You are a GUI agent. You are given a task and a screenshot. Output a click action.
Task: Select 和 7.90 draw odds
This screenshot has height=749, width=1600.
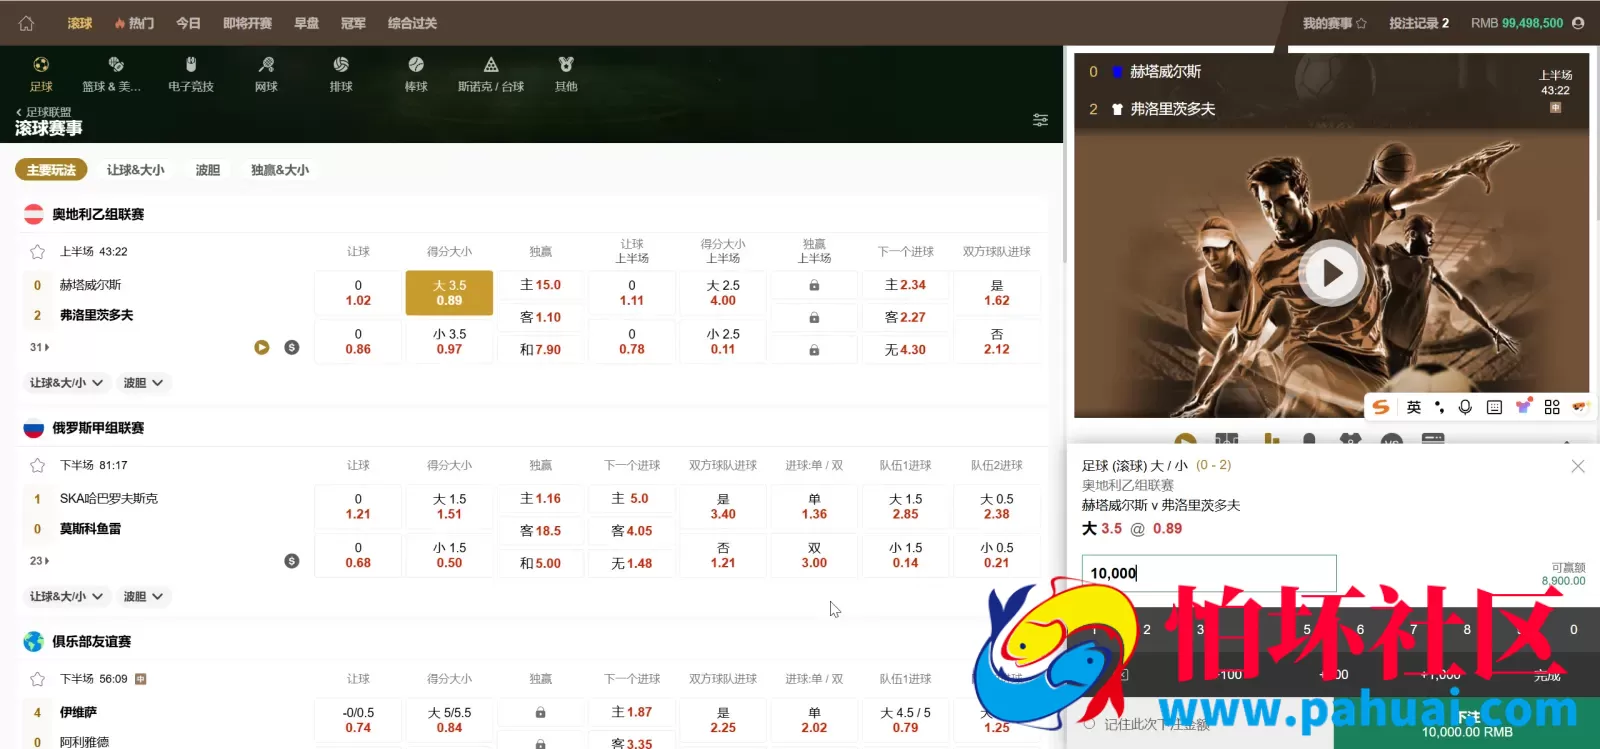click(540, 350)
